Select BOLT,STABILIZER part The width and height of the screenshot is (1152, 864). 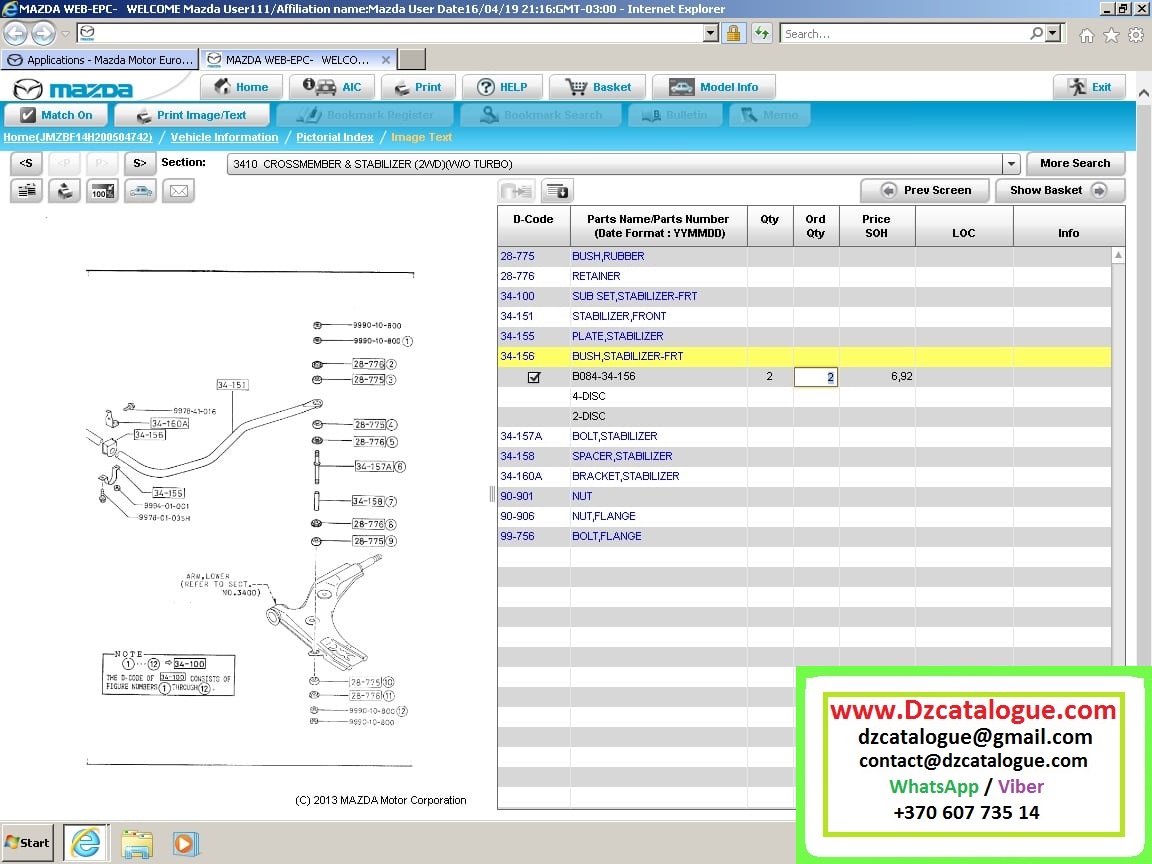(x=615, y=436)
